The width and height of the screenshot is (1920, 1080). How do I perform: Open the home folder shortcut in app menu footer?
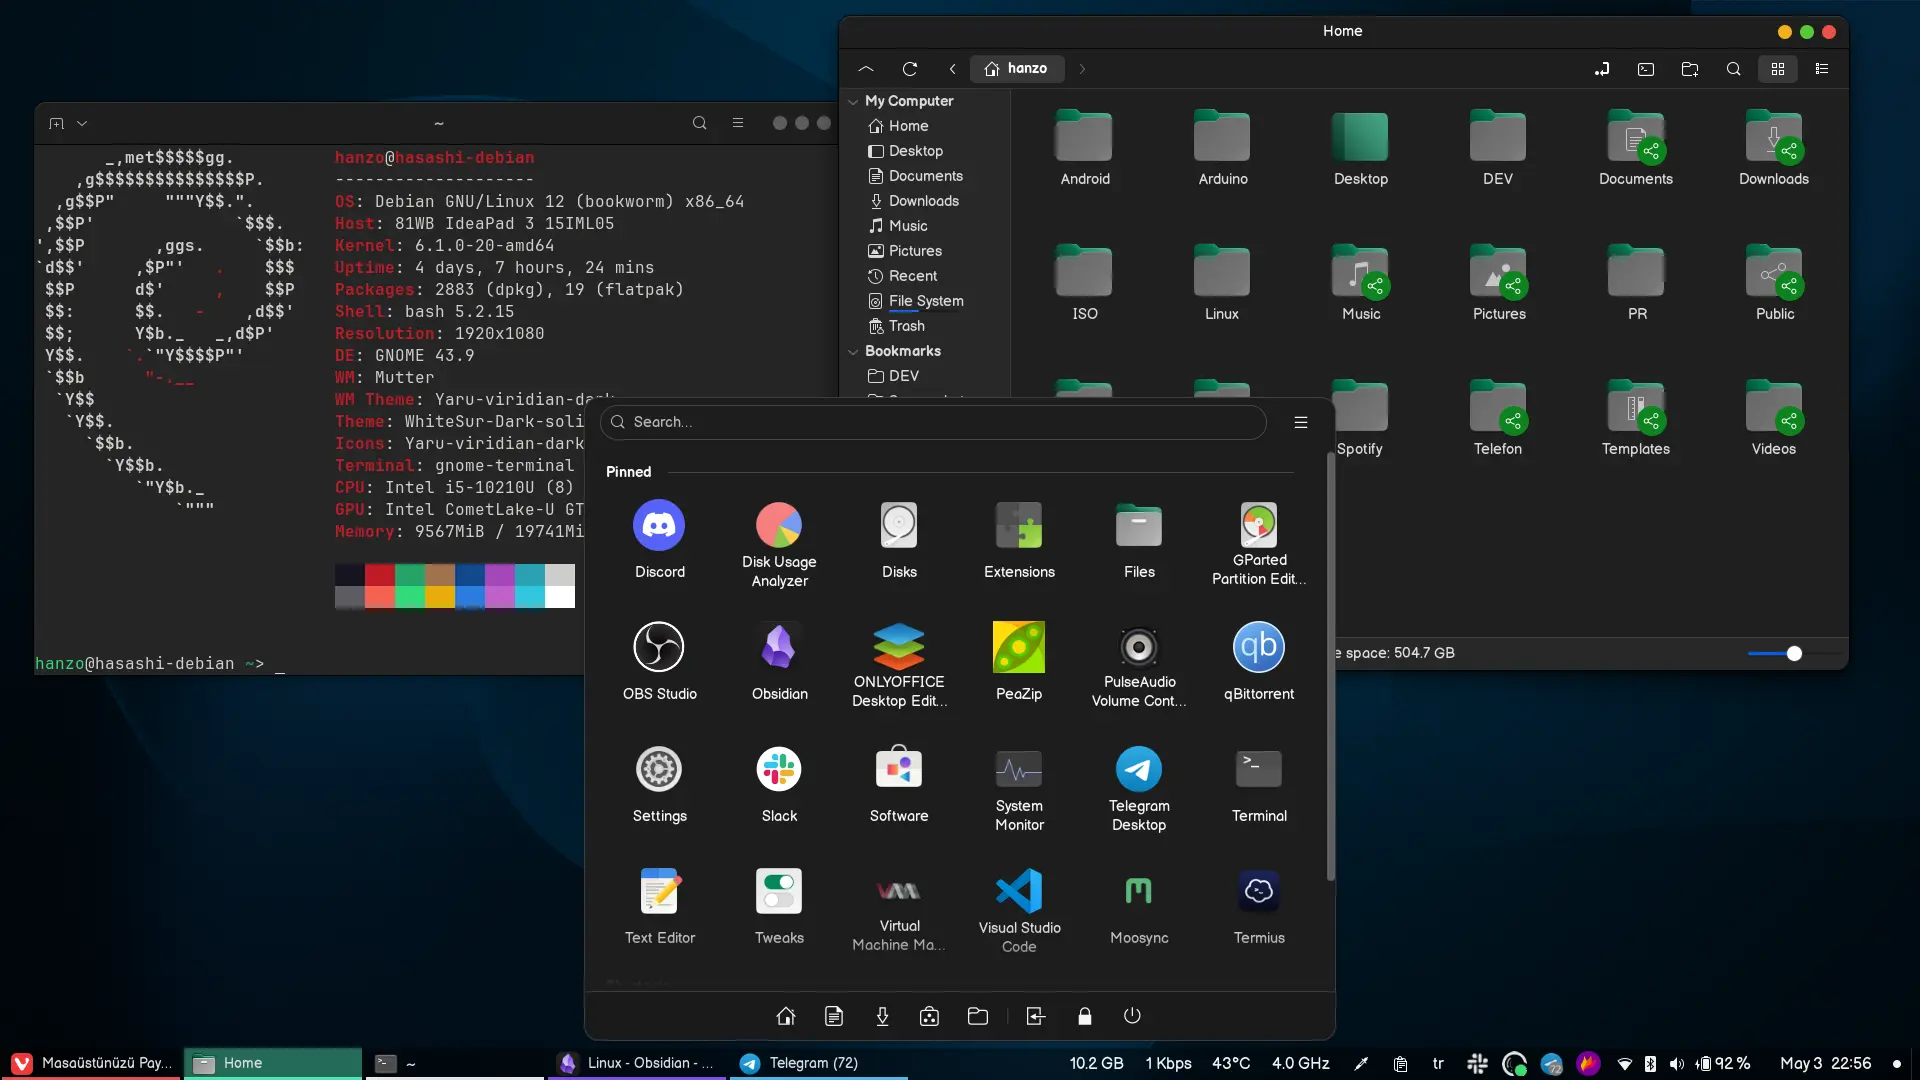786,1016
